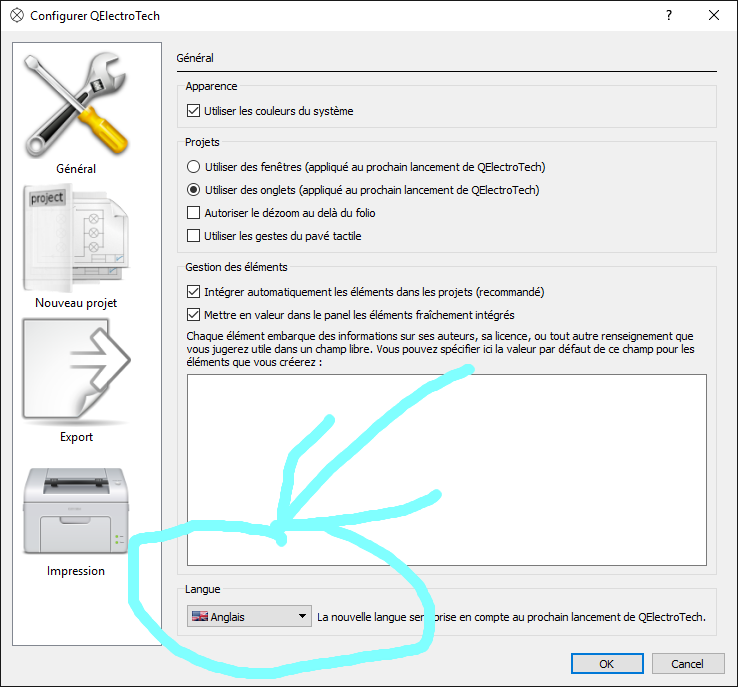Confirm settings with the OK button
This screenshot has width=738, height=687.
pos(606,664)
